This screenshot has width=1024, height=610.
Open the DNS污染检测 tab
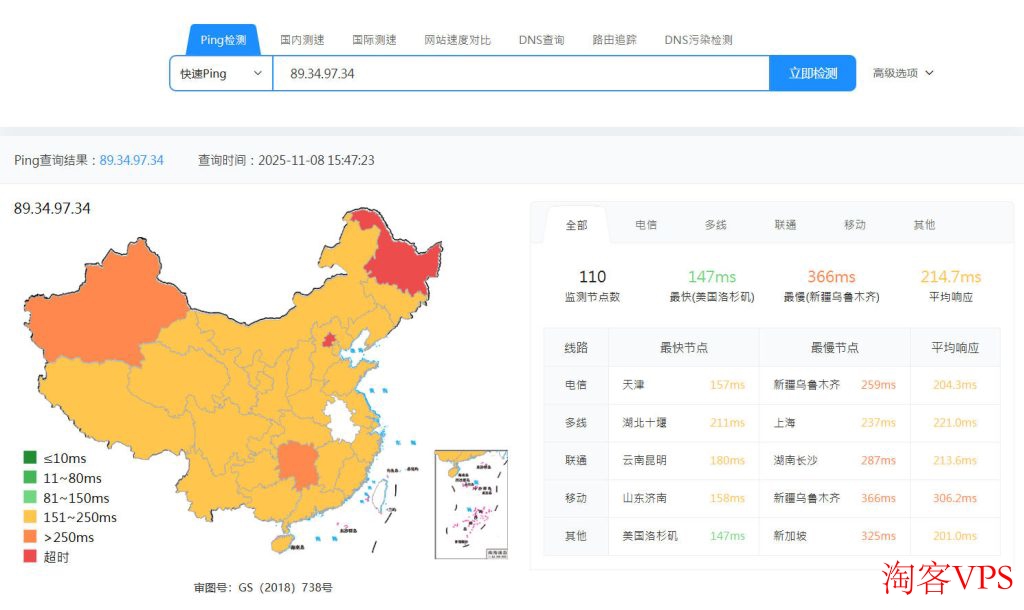click(697, 39)
